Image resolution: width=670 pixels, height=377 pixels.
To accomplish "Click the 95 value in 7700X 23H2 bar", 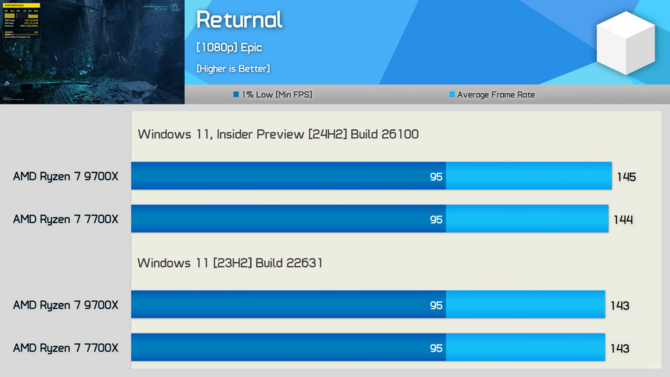I will point(436,348).
